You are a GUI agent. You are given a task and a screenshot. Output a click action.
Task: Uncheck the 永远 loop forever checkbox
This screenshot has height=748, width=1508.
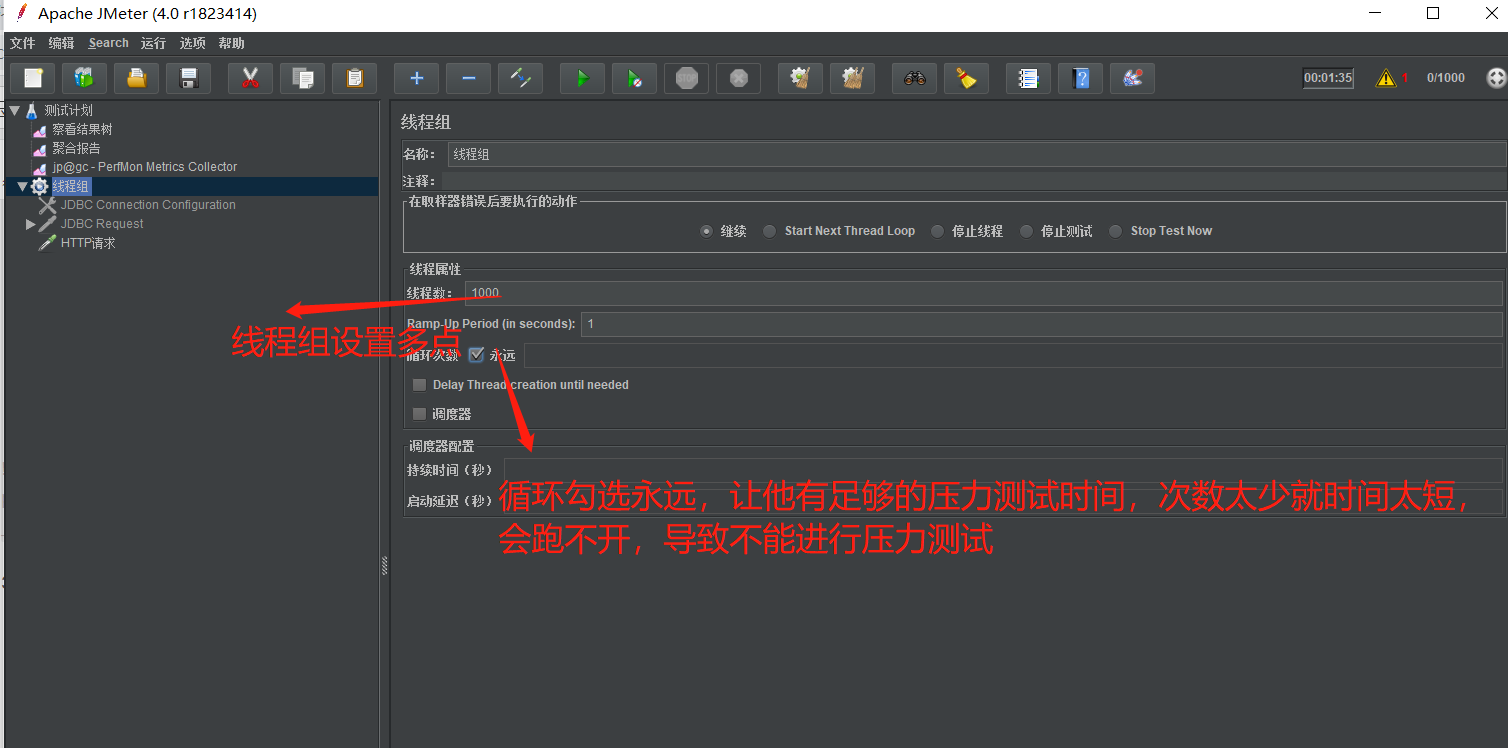476,355
